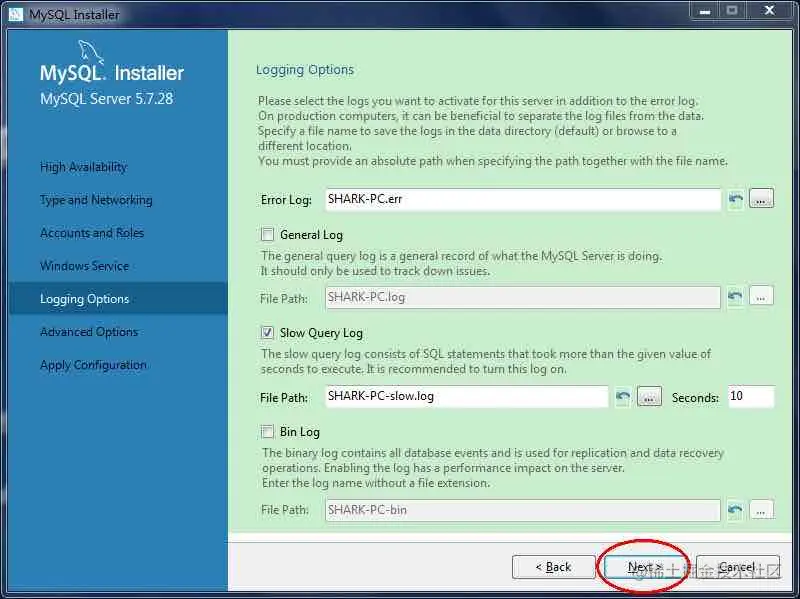
Task: Click the Logging Options page heading
Action: 305,70
